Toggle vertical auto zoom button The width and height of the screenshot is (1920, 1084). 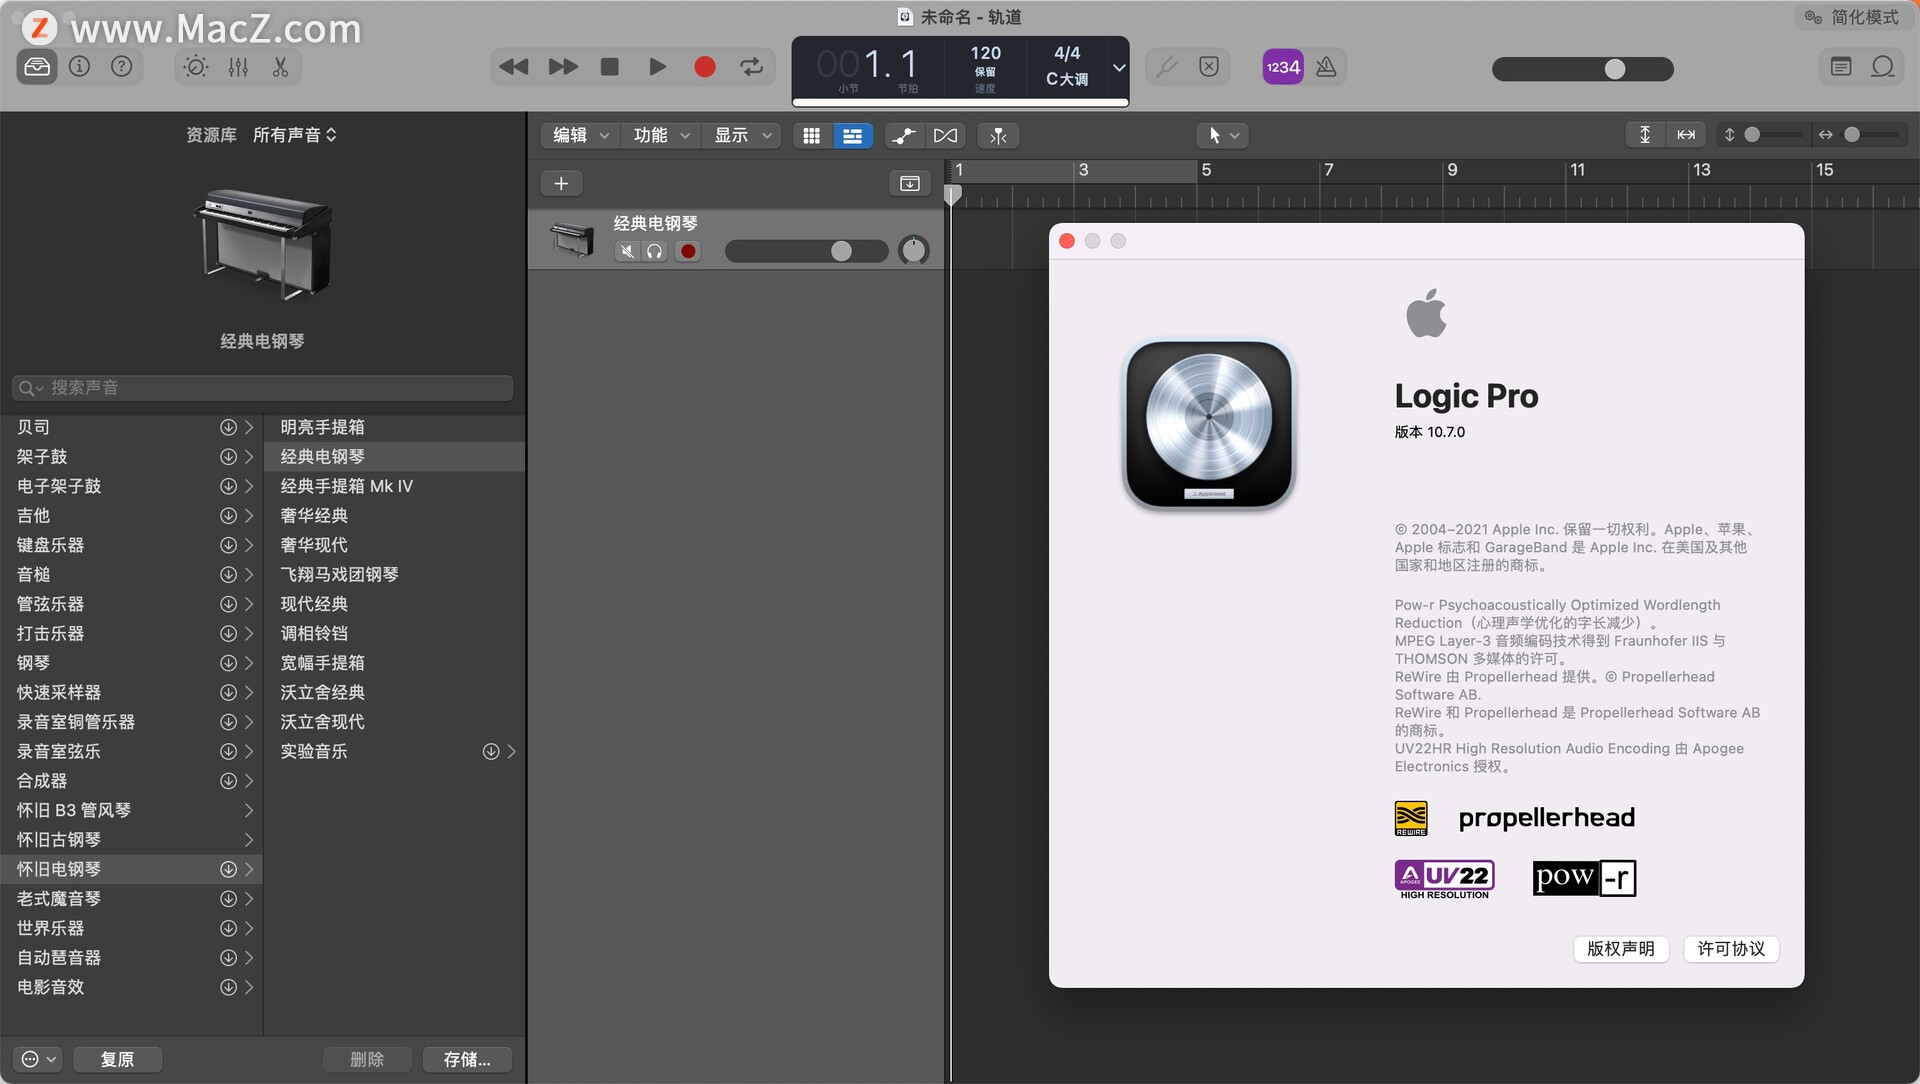click(x=1645, y=134)
